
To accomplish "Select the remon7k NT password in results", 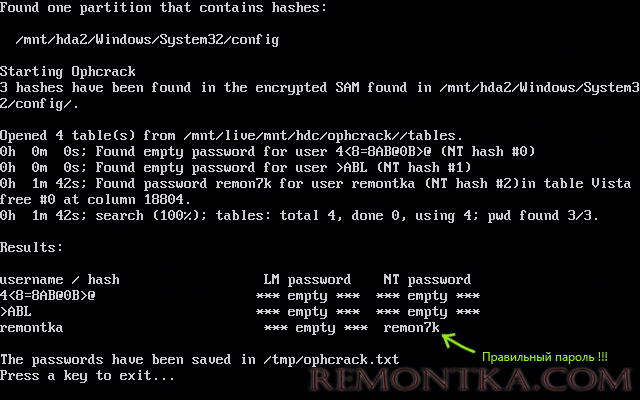I will 411,326.
